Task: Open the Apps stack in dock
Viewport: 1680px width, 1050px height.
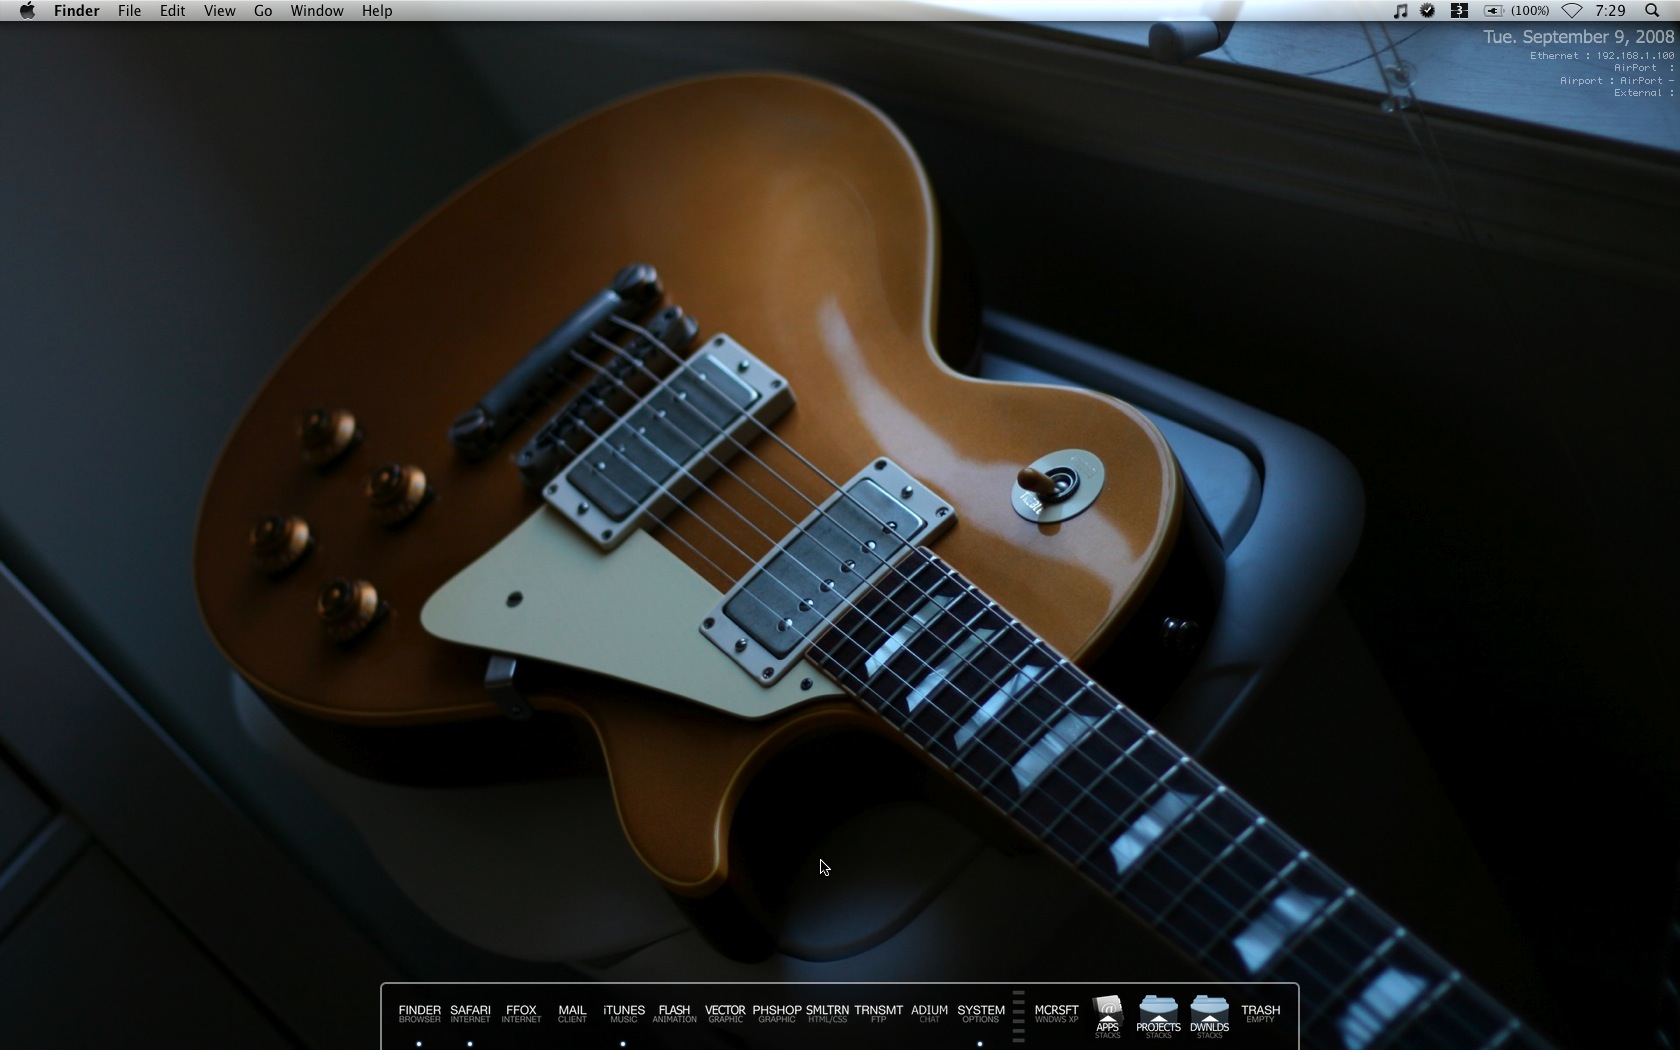Action: click(1107, 1017)
